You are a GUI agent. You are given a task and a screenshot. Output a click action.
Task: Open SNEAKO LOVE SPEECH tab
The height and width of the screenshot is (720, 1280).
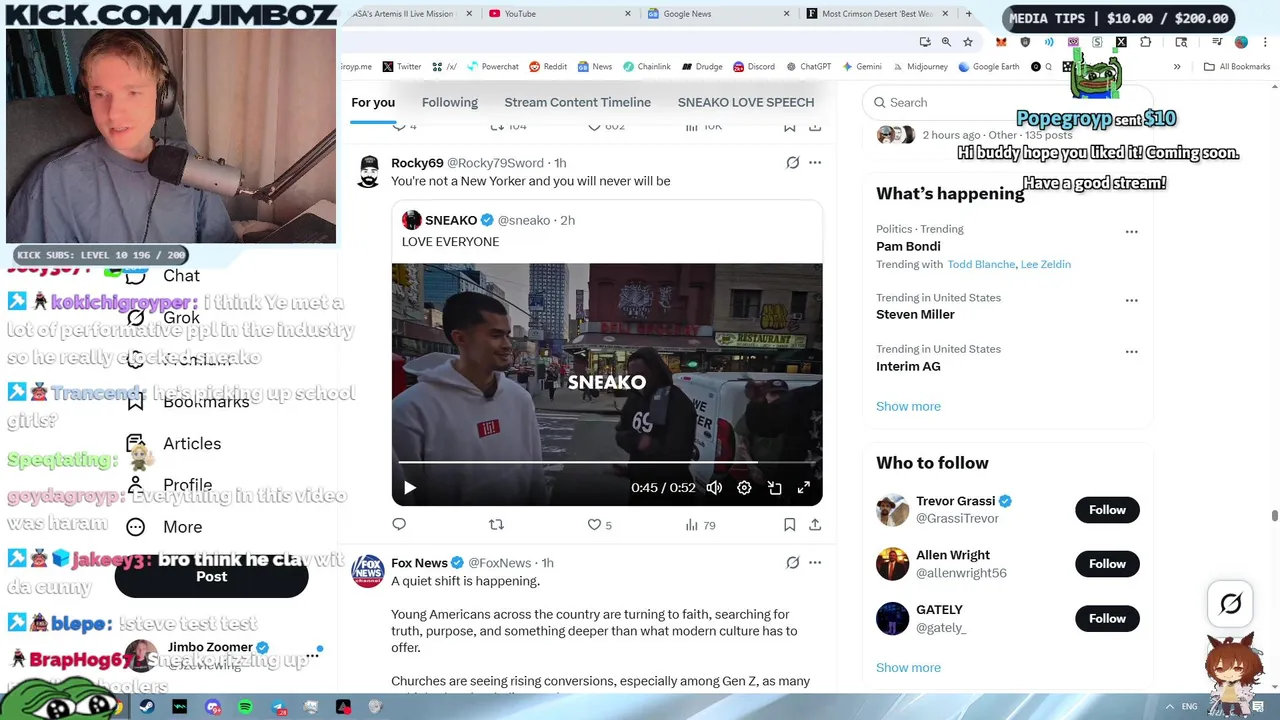coord(746,102)
